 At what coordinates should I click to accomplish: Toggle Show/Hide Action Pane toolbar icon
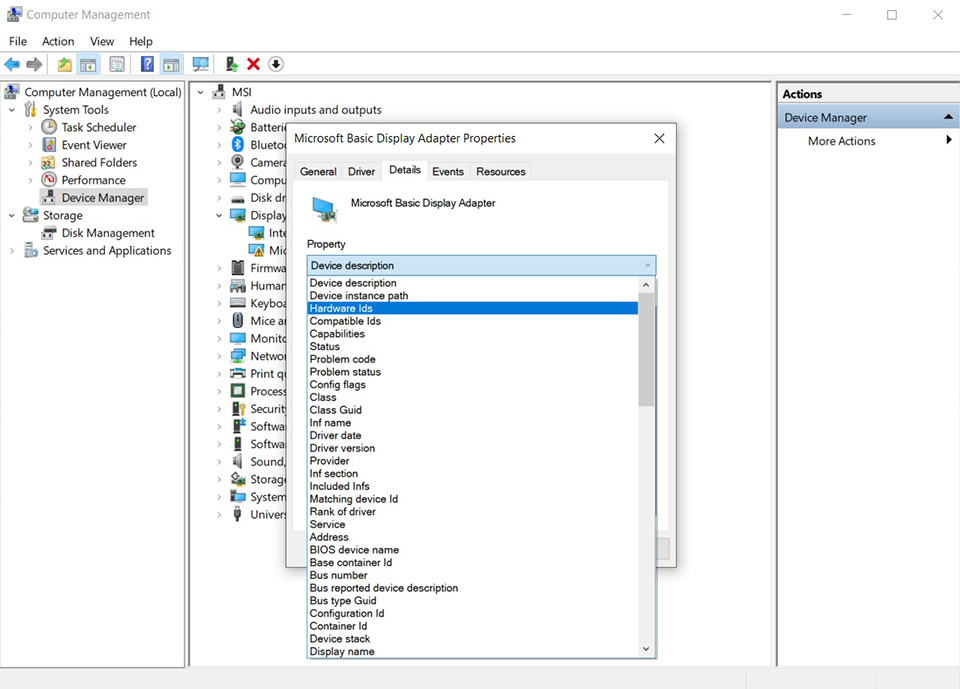pos(171,64)
